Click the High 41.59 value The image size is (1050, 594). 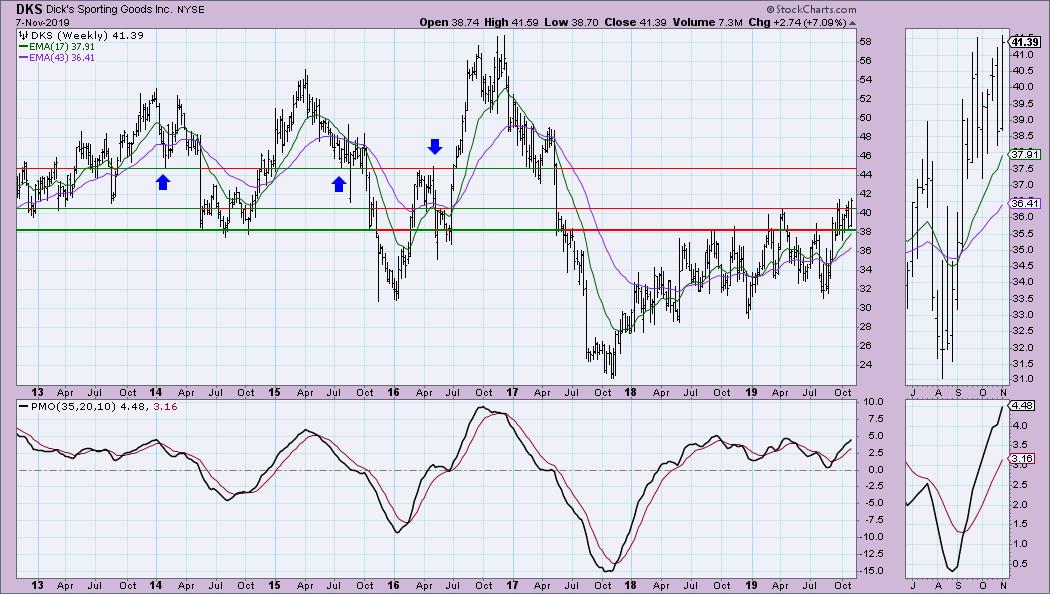pyautogui.click(x=512, y=22)
